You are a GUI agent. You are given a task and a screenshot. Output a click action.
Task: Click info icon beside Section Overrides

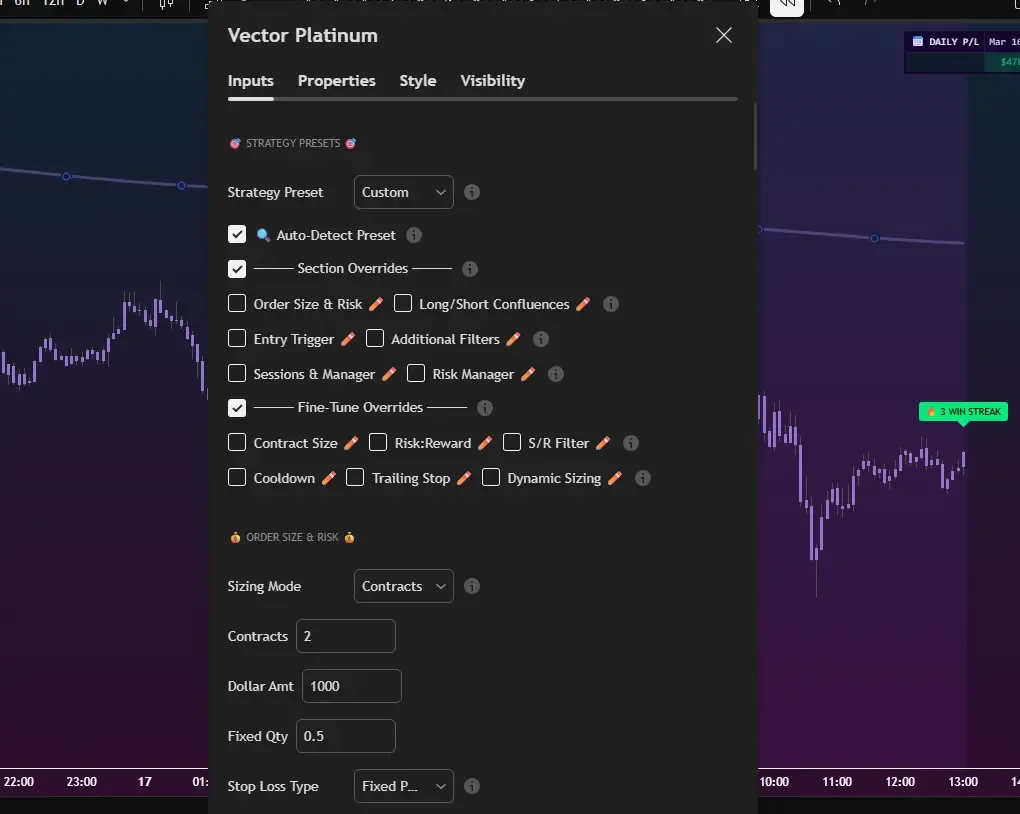[x=470, y=269]
